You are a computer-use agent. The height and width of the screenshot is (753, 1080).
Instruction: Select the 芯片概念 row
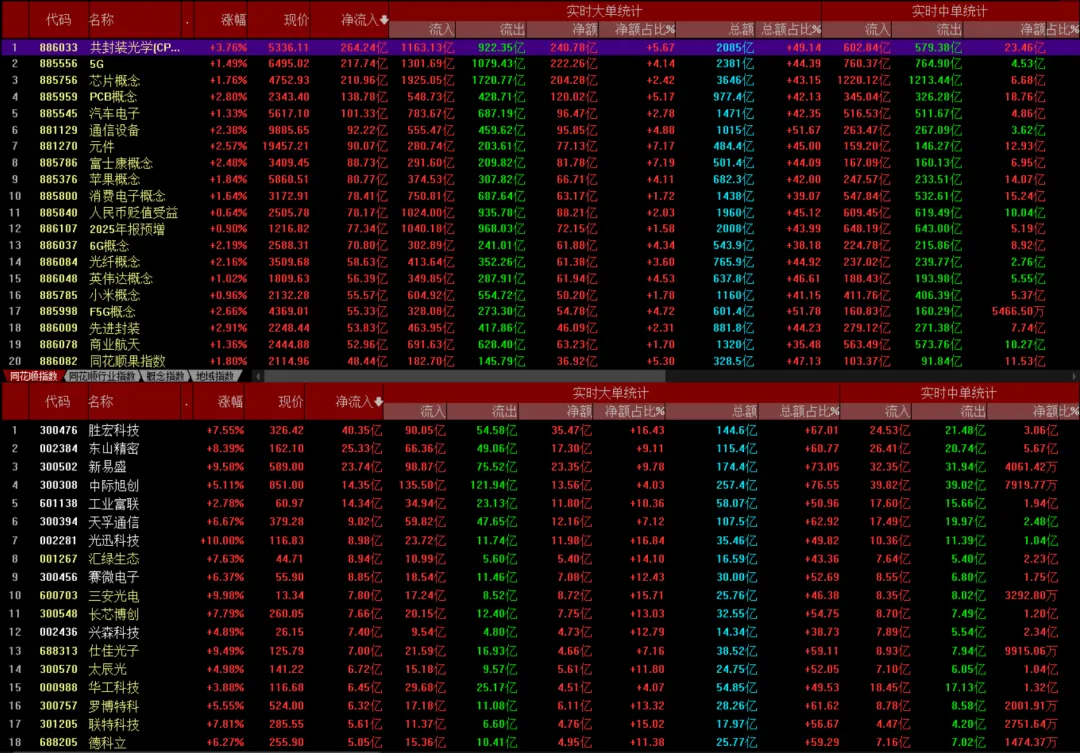pos(540,80)
